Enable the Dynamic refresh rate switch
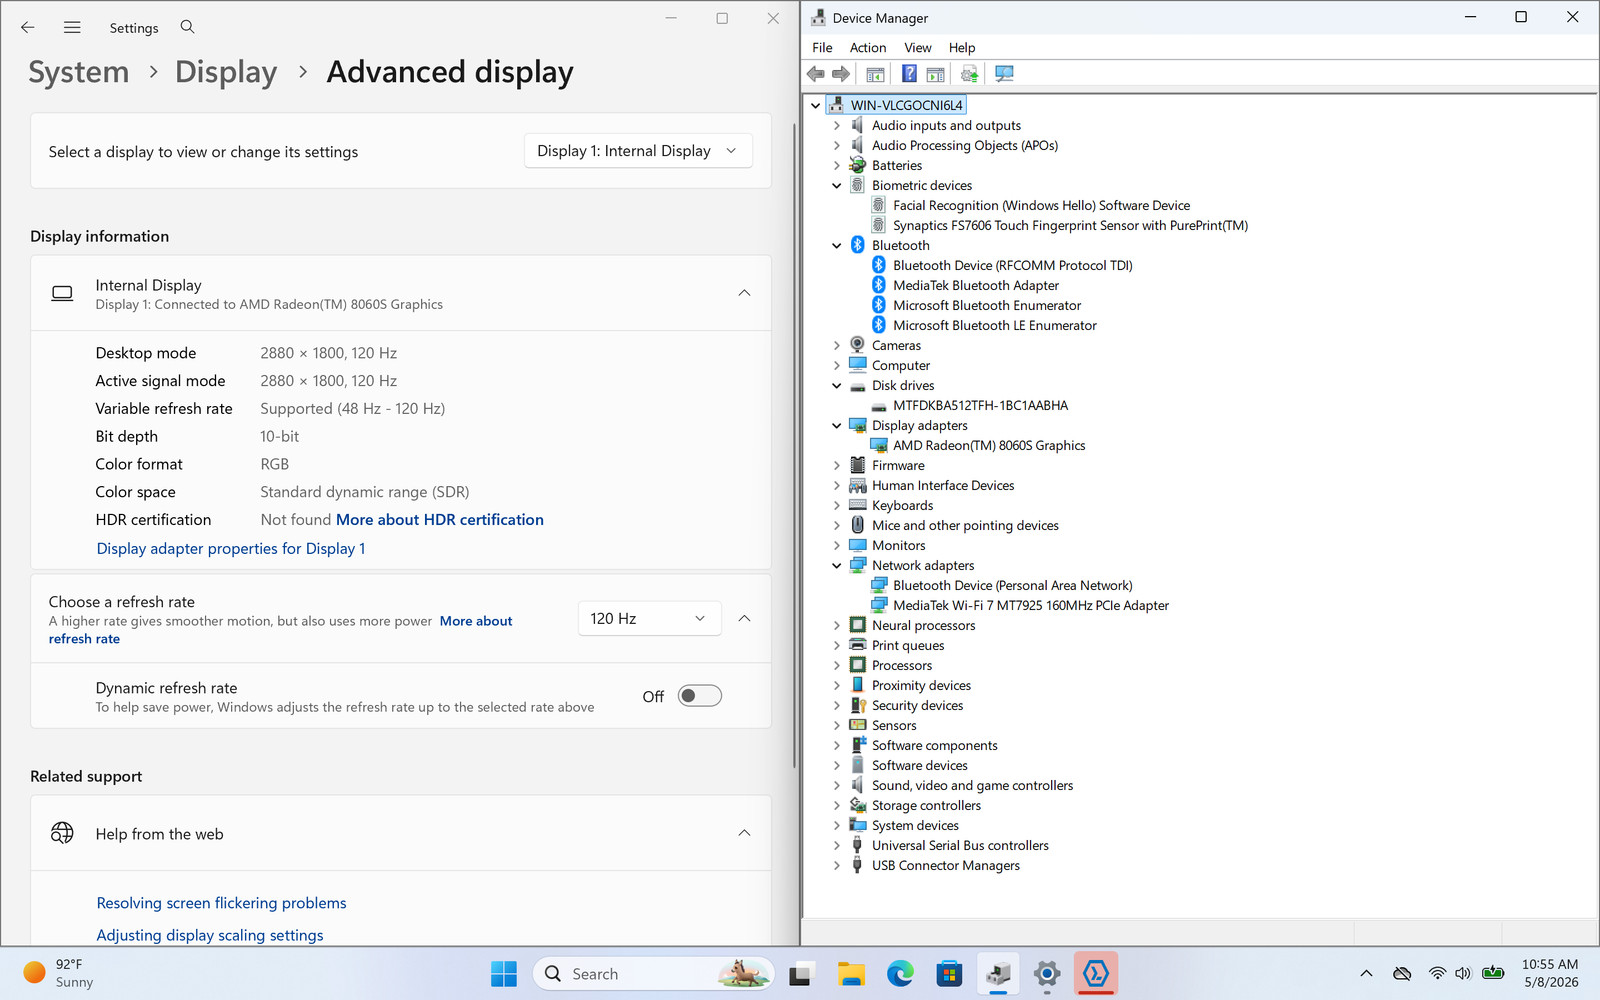Image resolution: width=1600 pixels, height=1000 pixels. coord(700,696)
